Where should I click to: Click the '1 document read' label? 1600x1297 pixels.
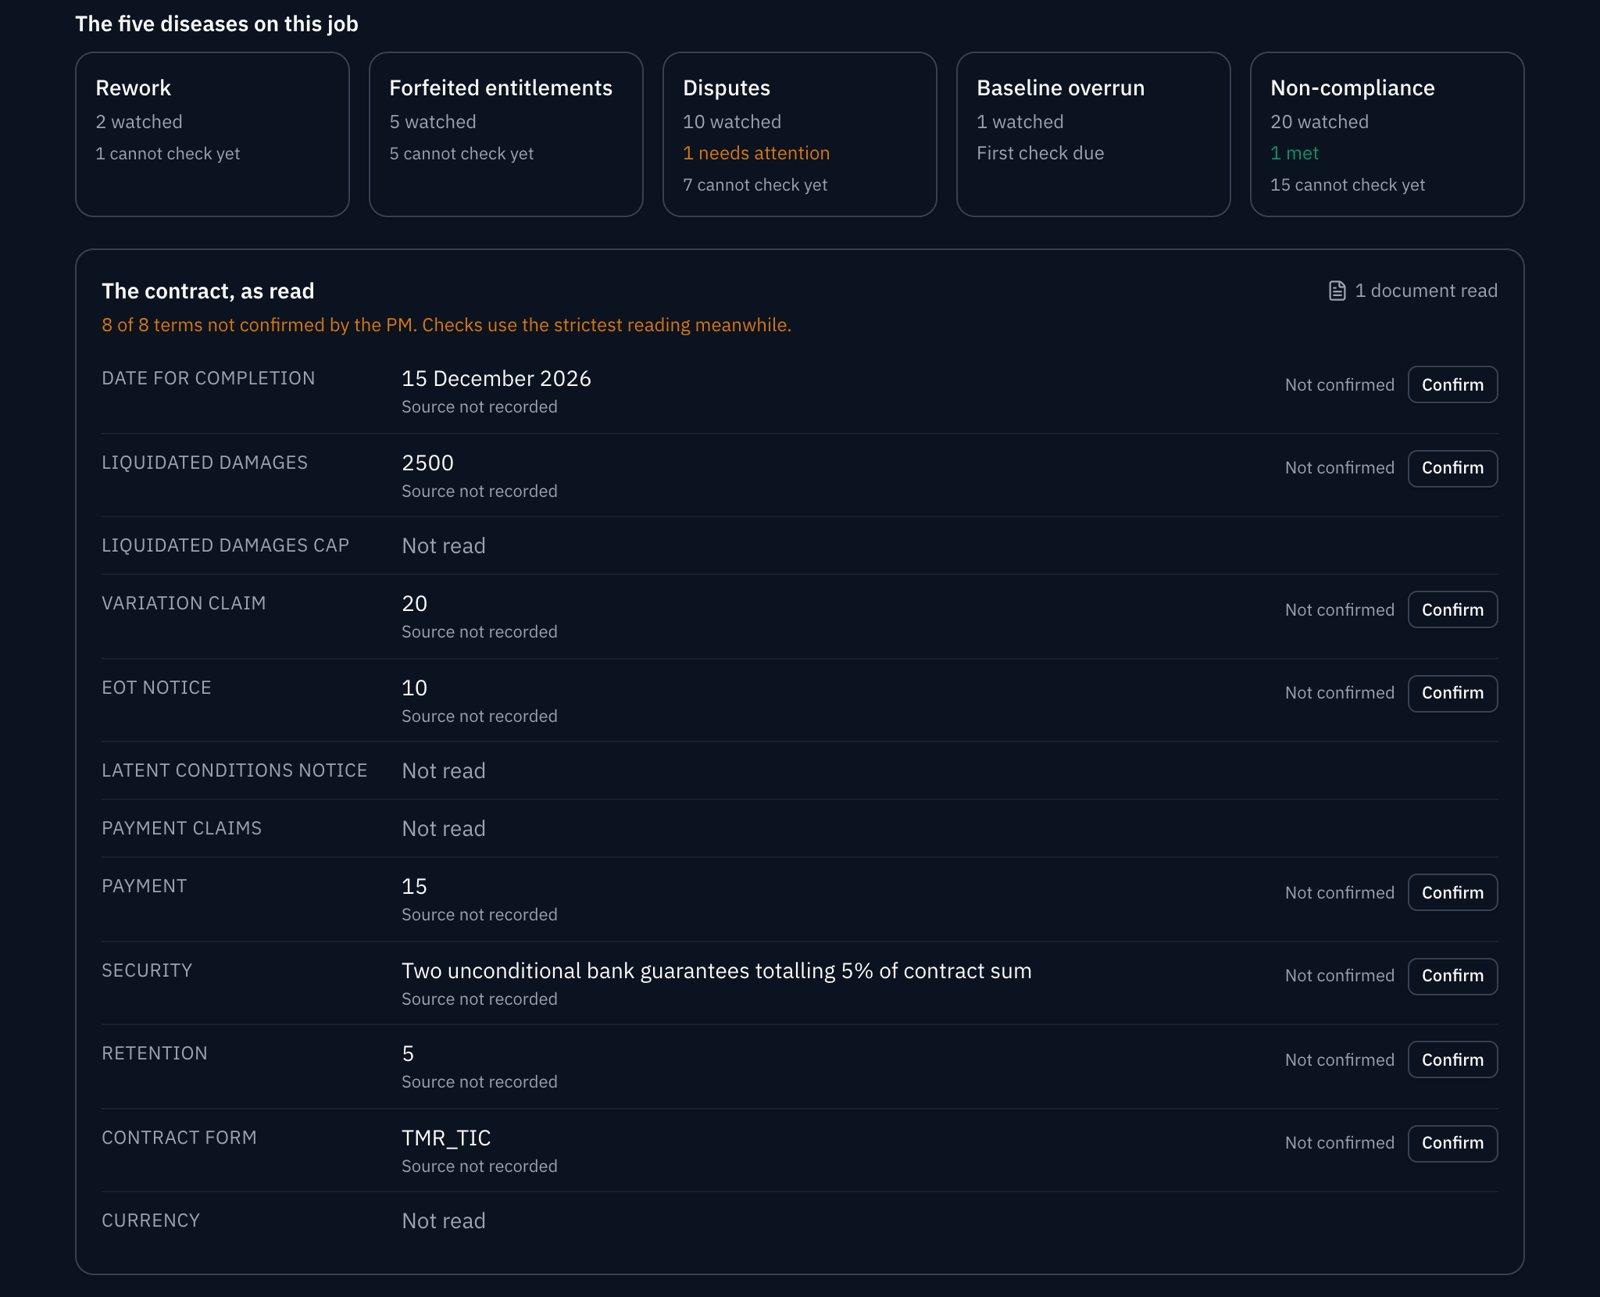(x=1426, y=291)
